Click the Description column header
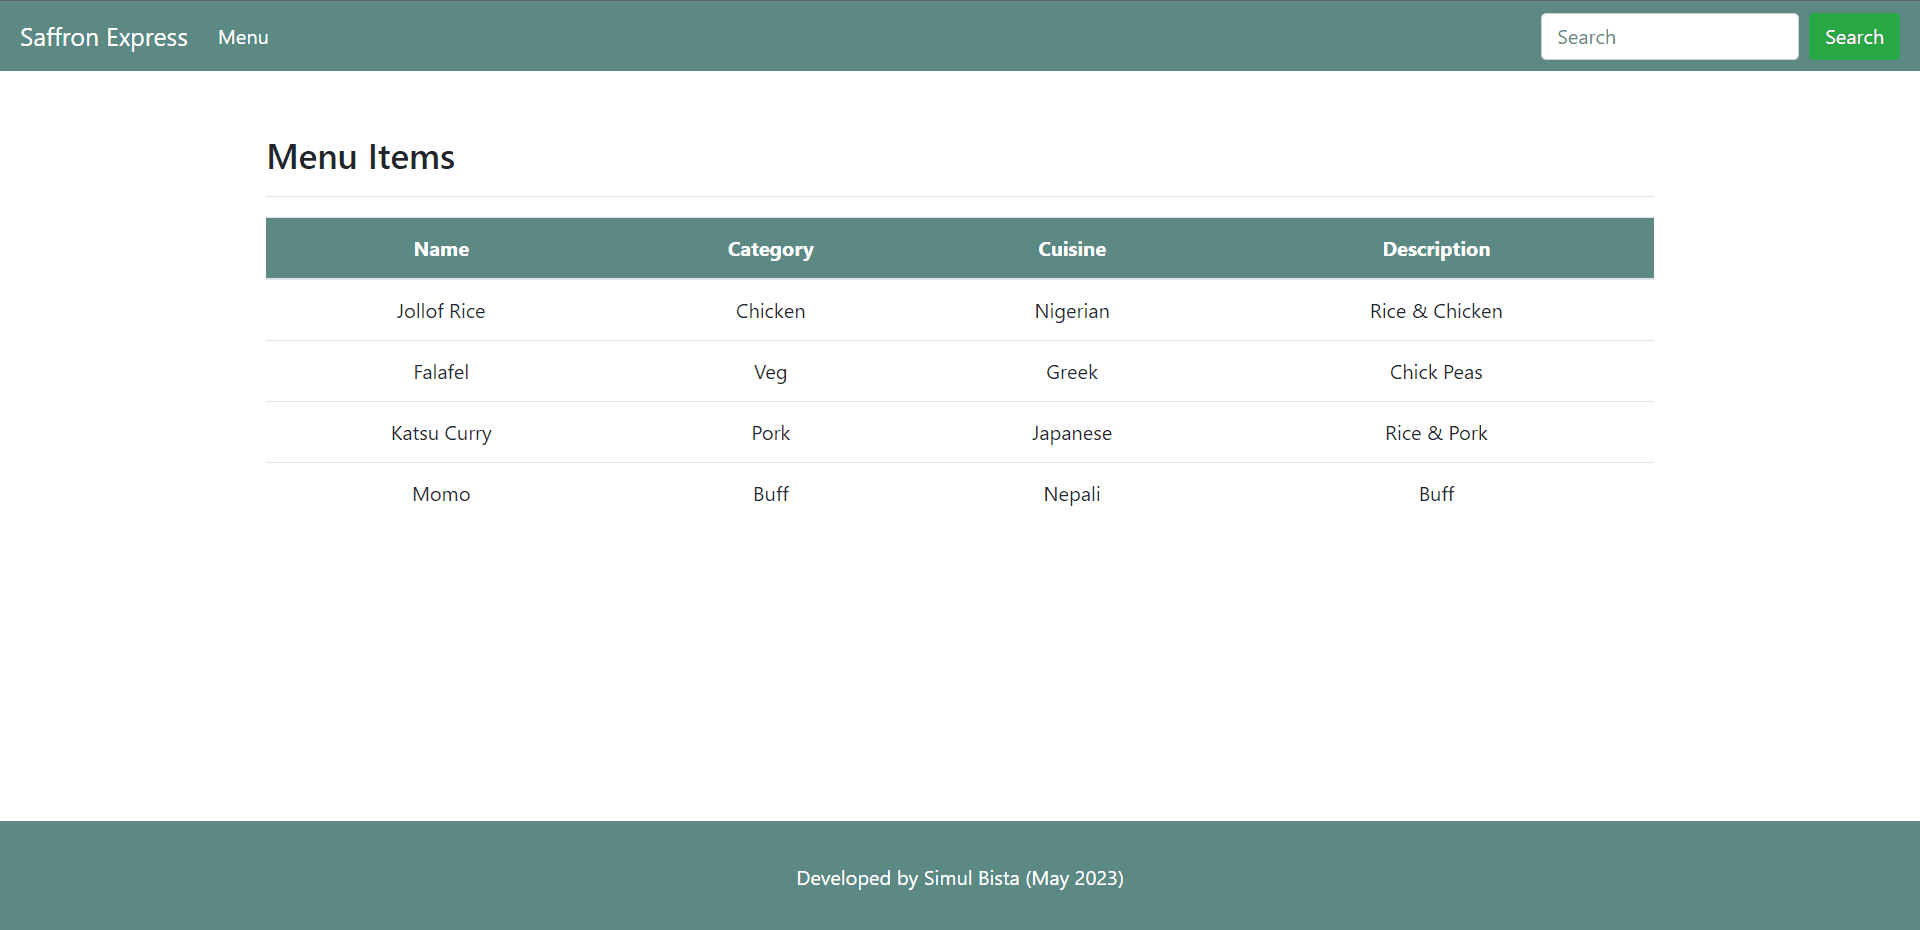 [1435, 249]
